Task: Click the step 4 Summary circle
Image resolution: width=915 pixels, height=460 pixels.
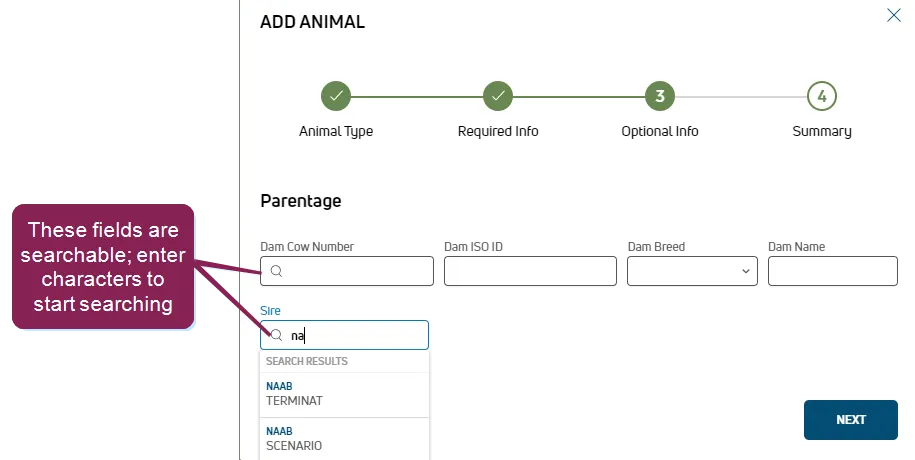Action: click(x=822, y=96)
